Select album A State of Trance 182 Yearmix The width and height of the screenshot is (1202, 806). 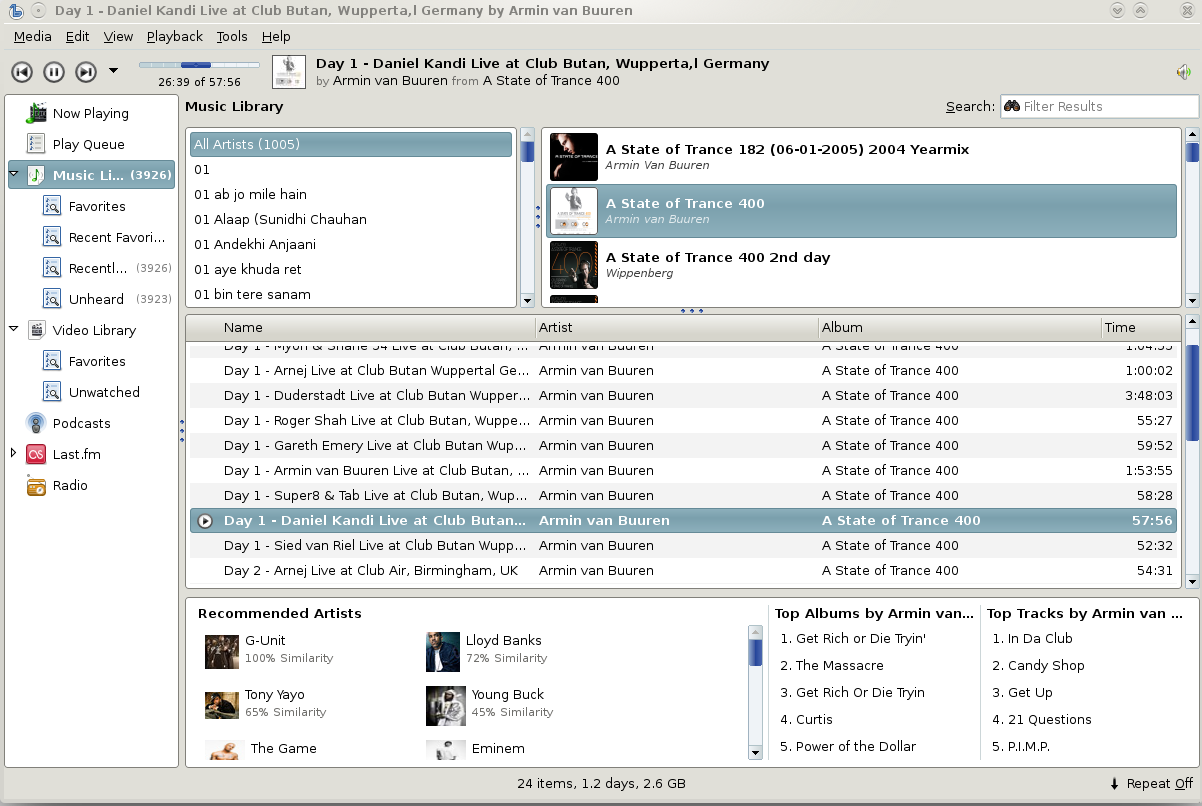click(861, 157)
